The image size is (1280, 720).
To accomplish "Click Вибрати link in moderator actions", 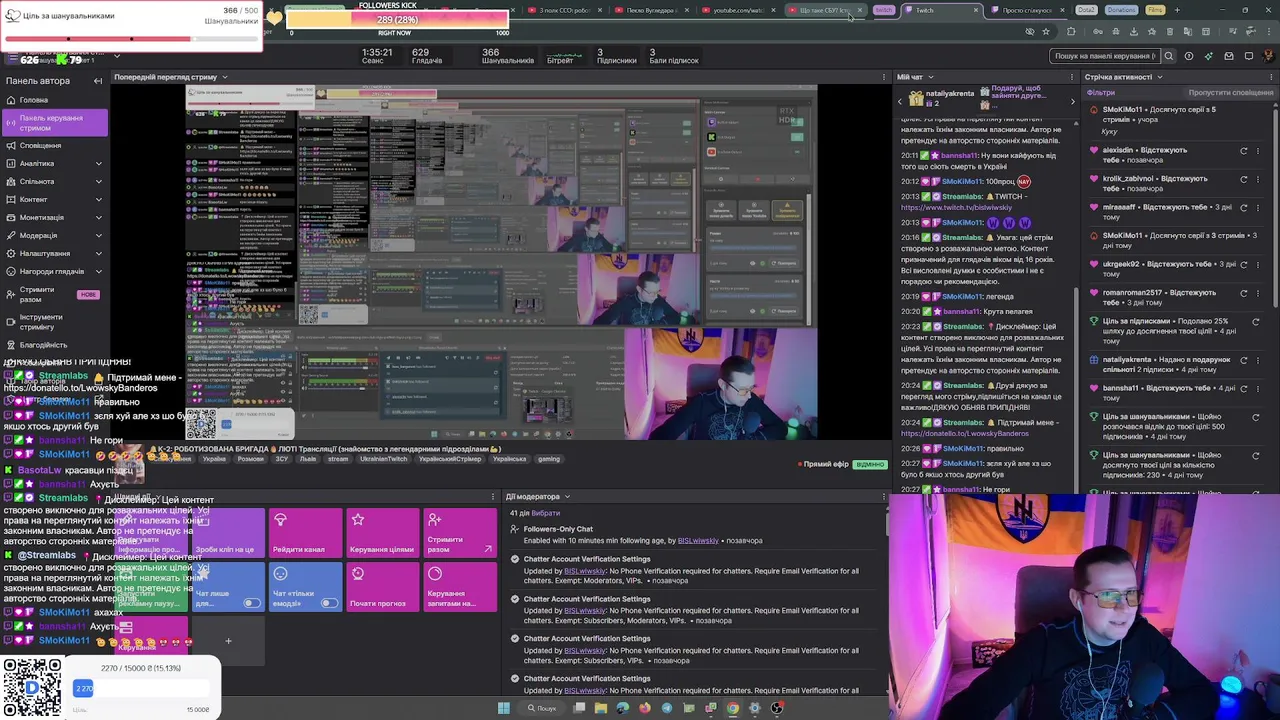I will [x=545, y=513].
